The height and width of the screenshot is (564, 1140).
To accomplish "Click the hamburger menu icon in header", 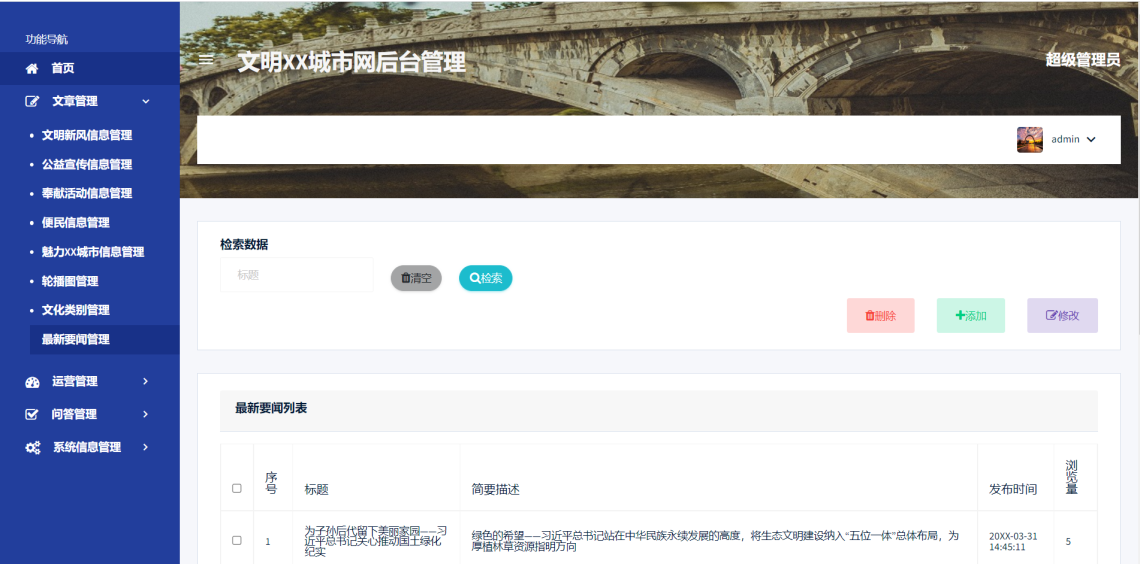I will coord(206,60).
